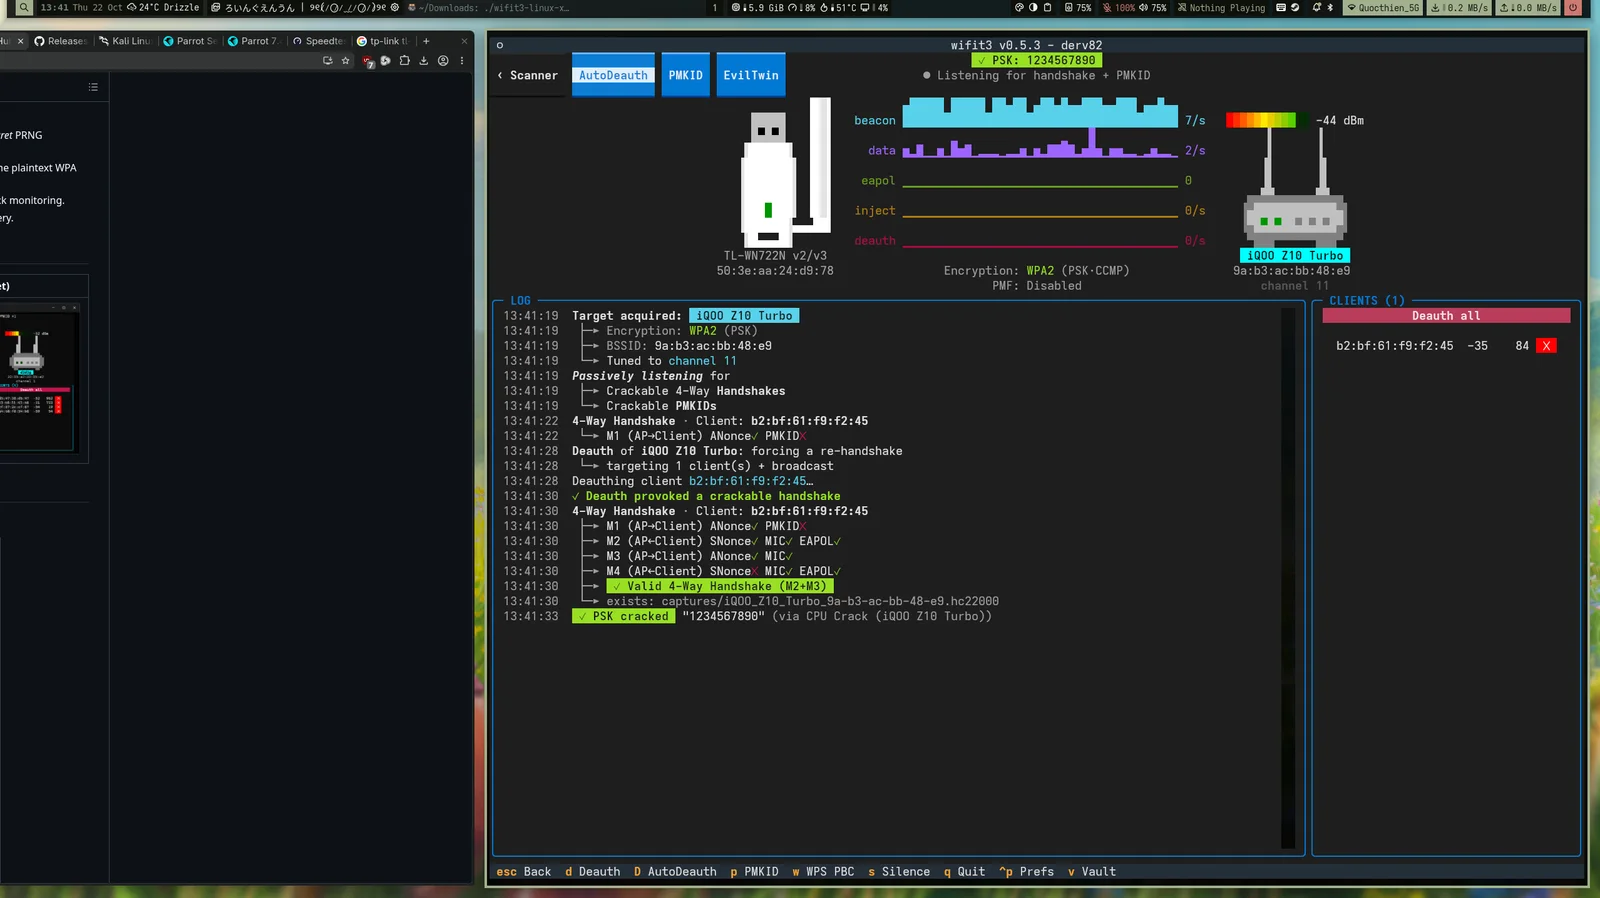The width and height of the screenshot is (1600, 898).
Task: Click the red extension icon with badge 7
Action: (367, 61)
